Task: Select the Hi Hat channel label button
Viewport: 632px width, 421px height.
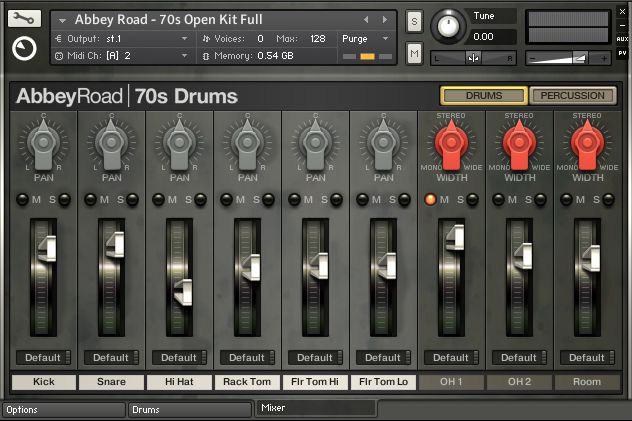Action: tap(179, 382)
